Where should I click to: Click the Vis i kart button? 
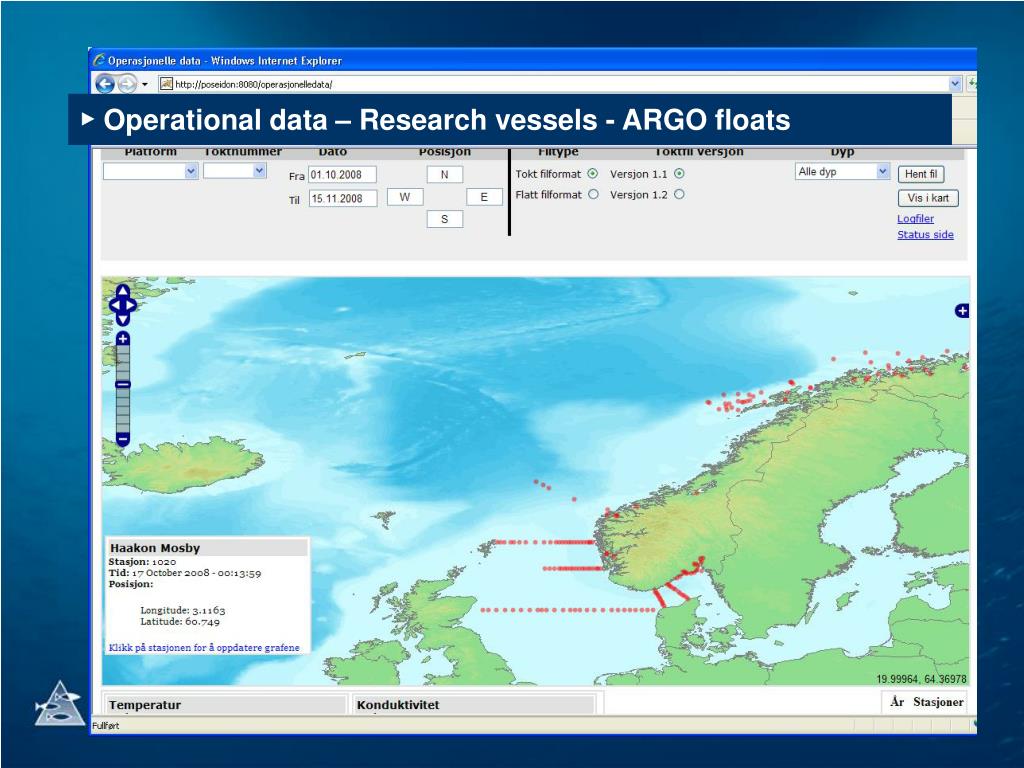[928, 198]
